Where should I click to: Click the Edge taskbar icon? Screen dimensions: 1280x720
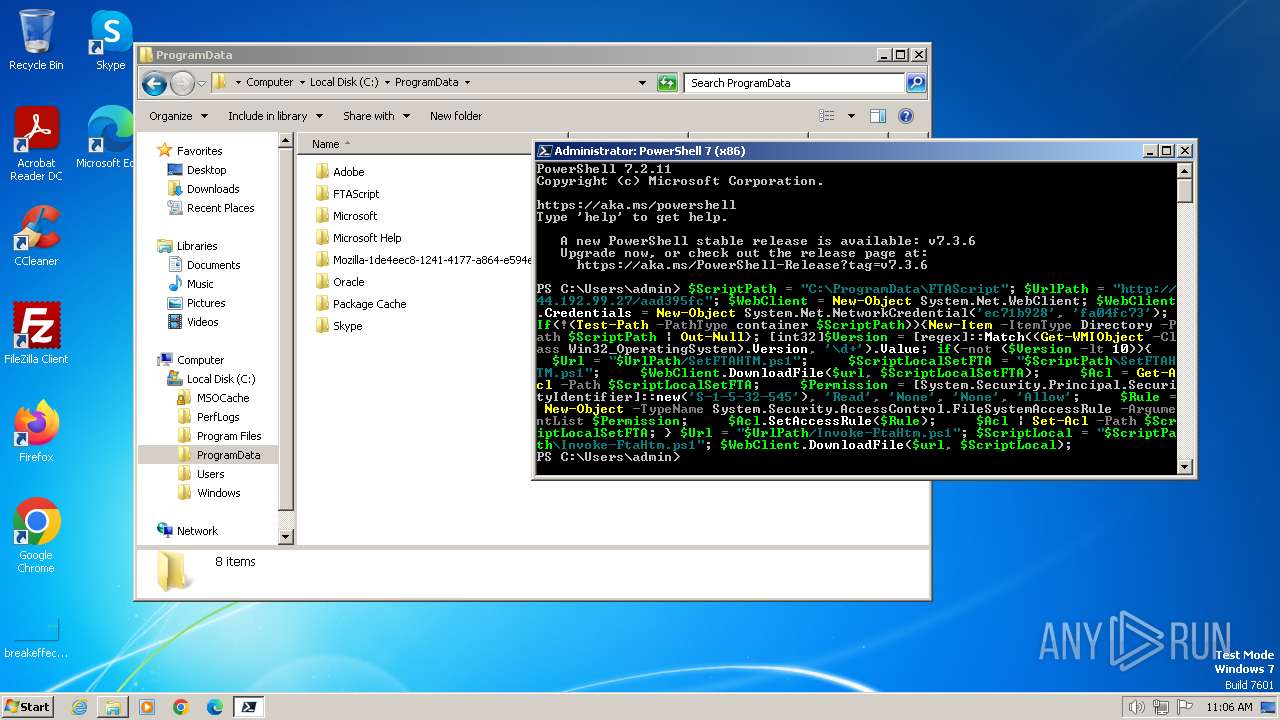point(215,707)
